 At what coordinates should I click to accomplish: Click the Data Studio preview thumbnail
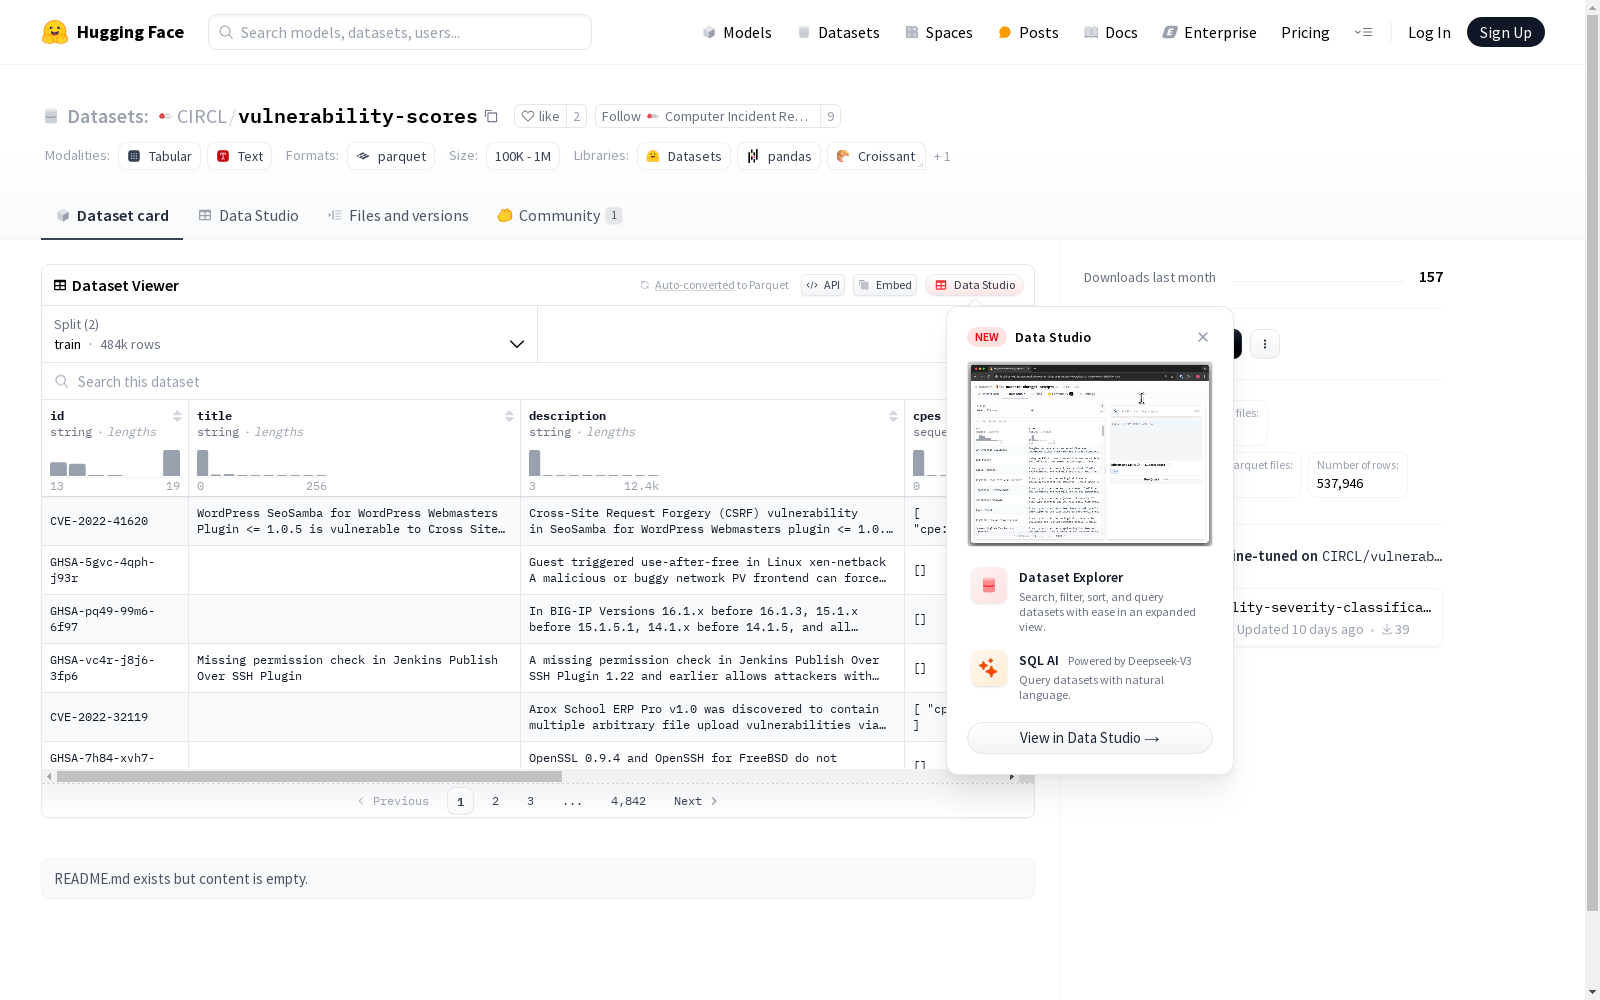(x=1089, y=454)
